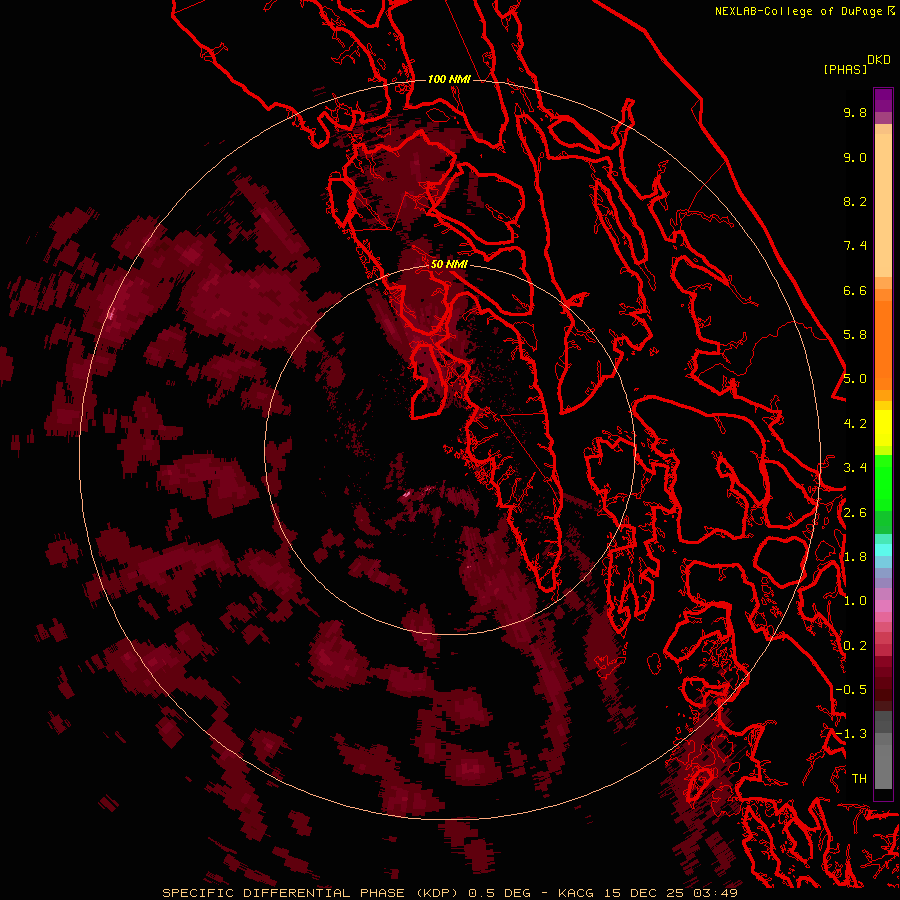This screenshot has height=900, width=900.
Task: Click the TH threshold label
Action: pos(859,779)
